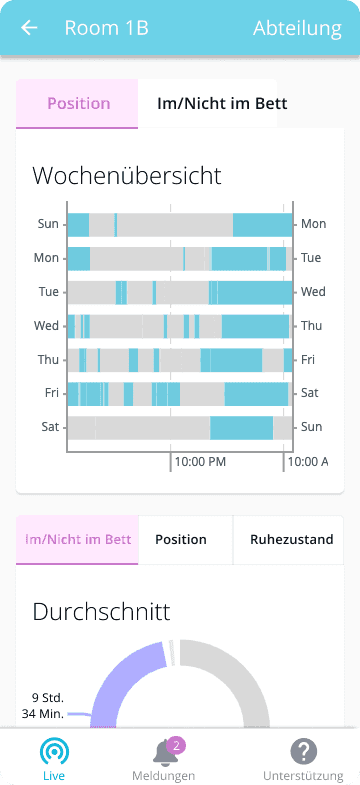Open Abteilung in the header
This screenshot has width=360, height=785.
coord(297,28)
